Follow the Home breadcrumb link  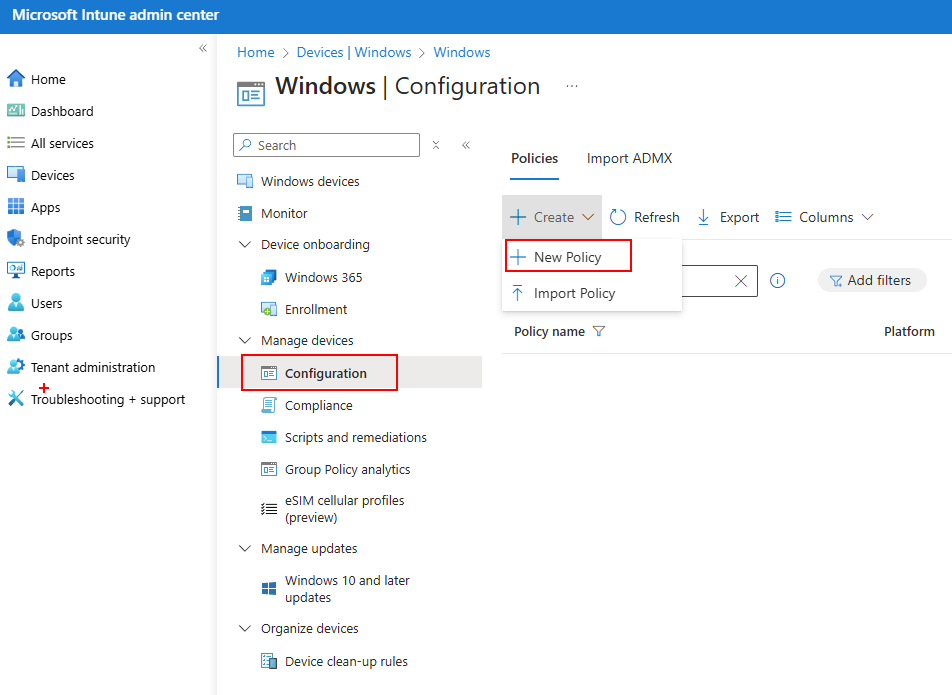coord(256,52)
